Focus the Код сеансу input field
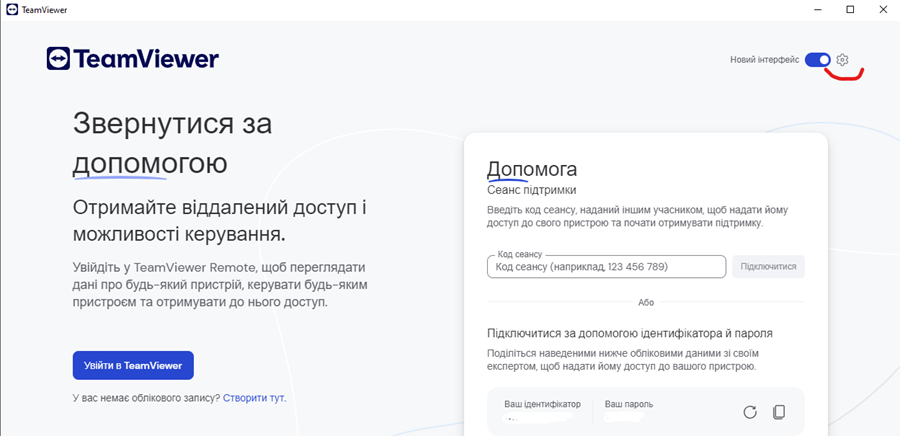 (606, 267)
